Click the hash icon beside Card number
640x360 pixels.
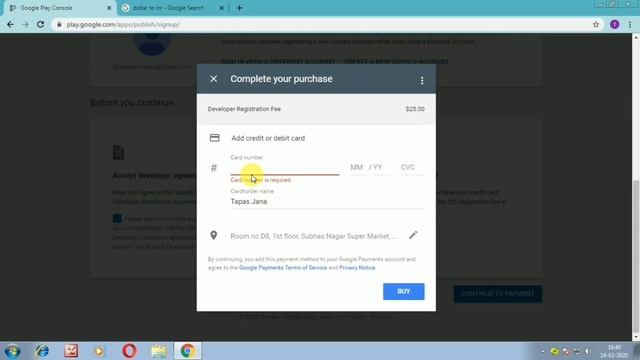point(213,168)
